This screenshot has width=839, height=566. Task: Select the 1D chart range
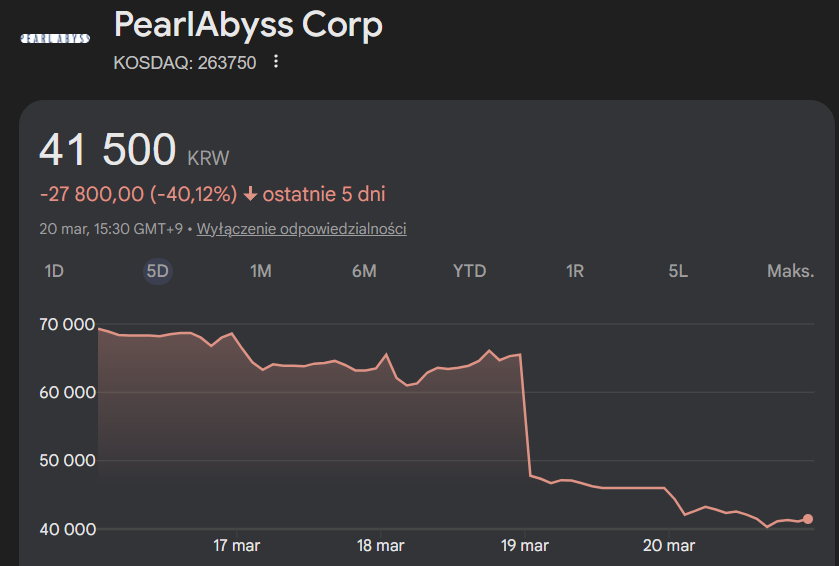(x=54, y=271)
